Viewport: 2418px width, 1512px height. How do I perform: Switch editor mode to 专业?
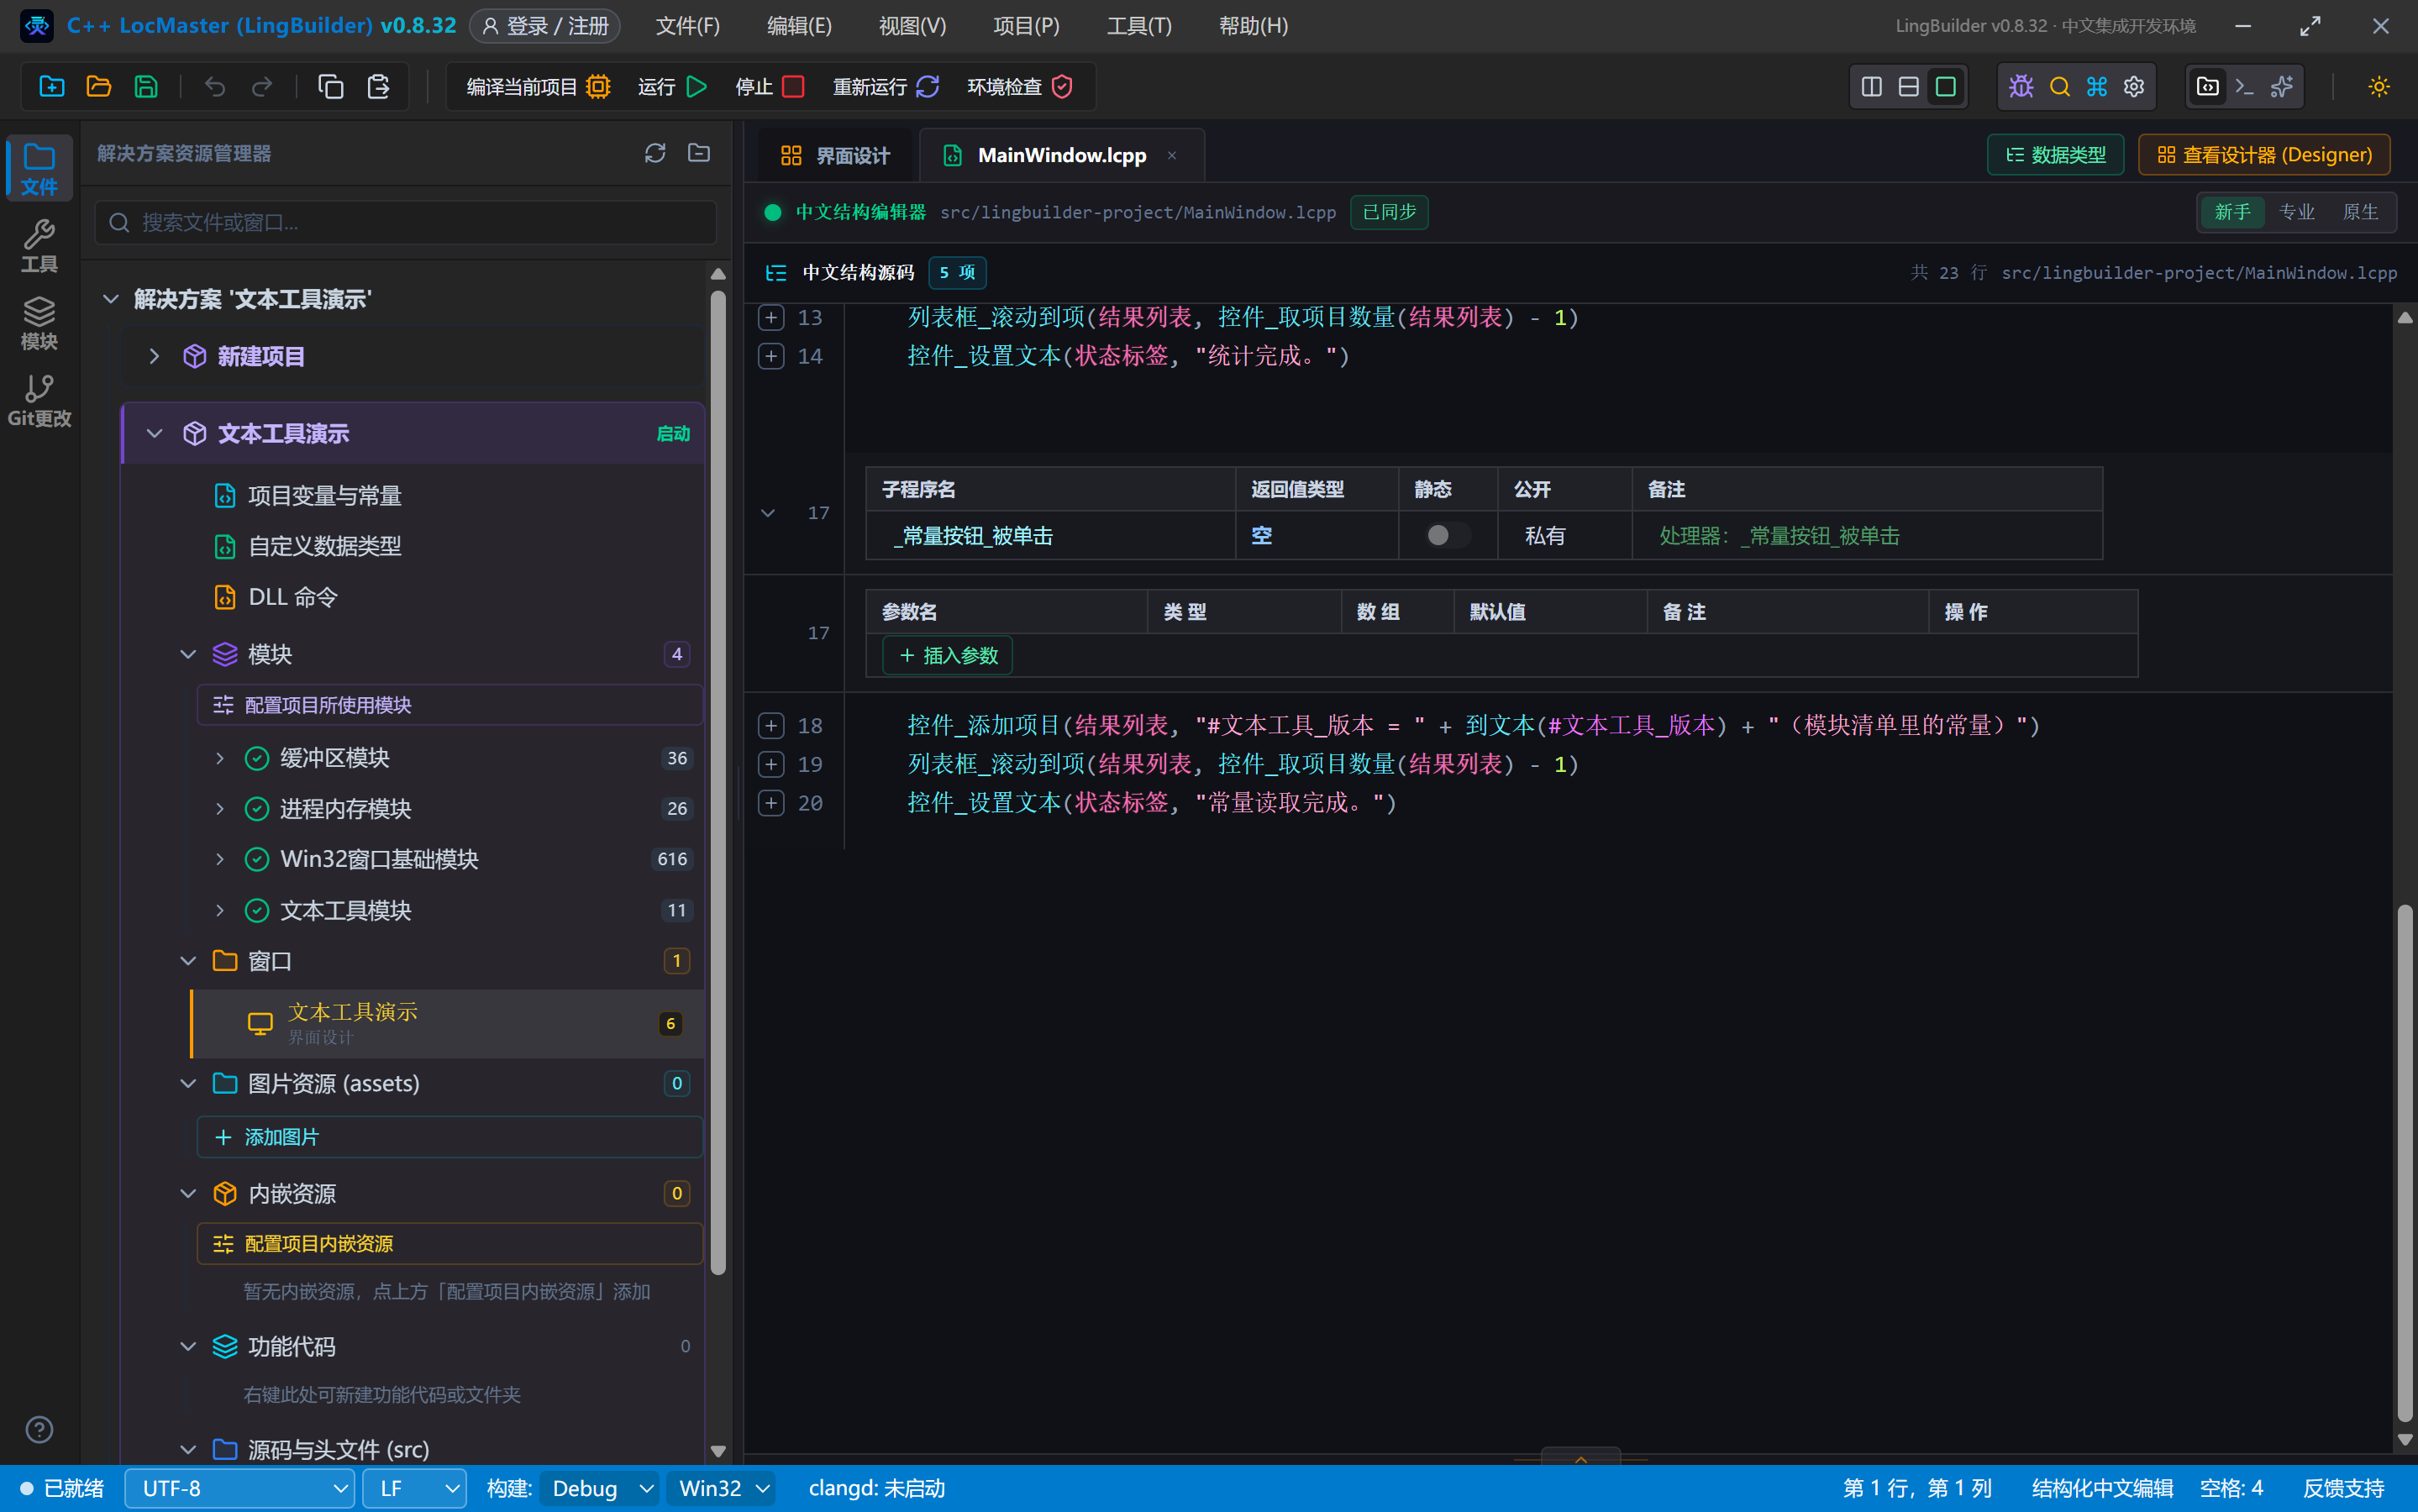click(2296, 212)
